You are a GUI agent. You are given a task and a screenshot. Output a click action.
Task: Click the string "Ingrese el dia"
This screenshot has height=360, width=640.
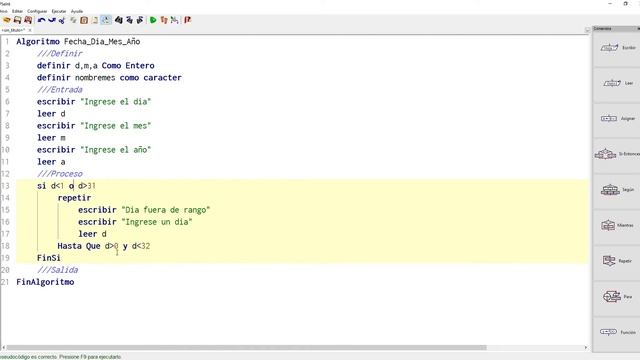(x=116, y=102)
